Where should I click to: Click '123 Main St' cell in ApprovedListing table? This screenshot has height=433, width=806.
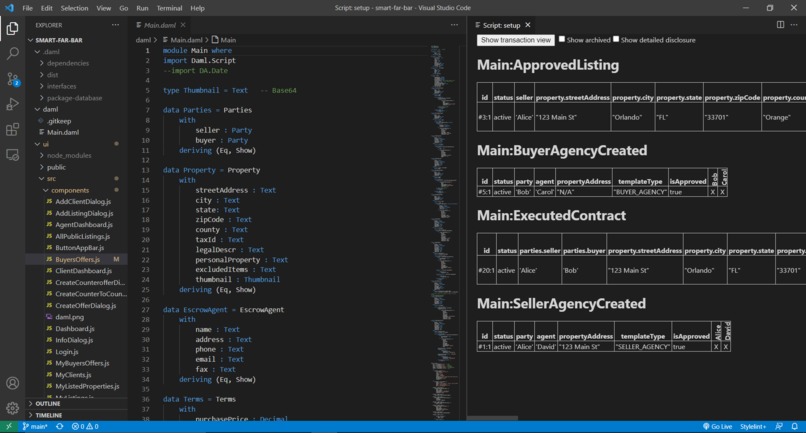point(573,117)
